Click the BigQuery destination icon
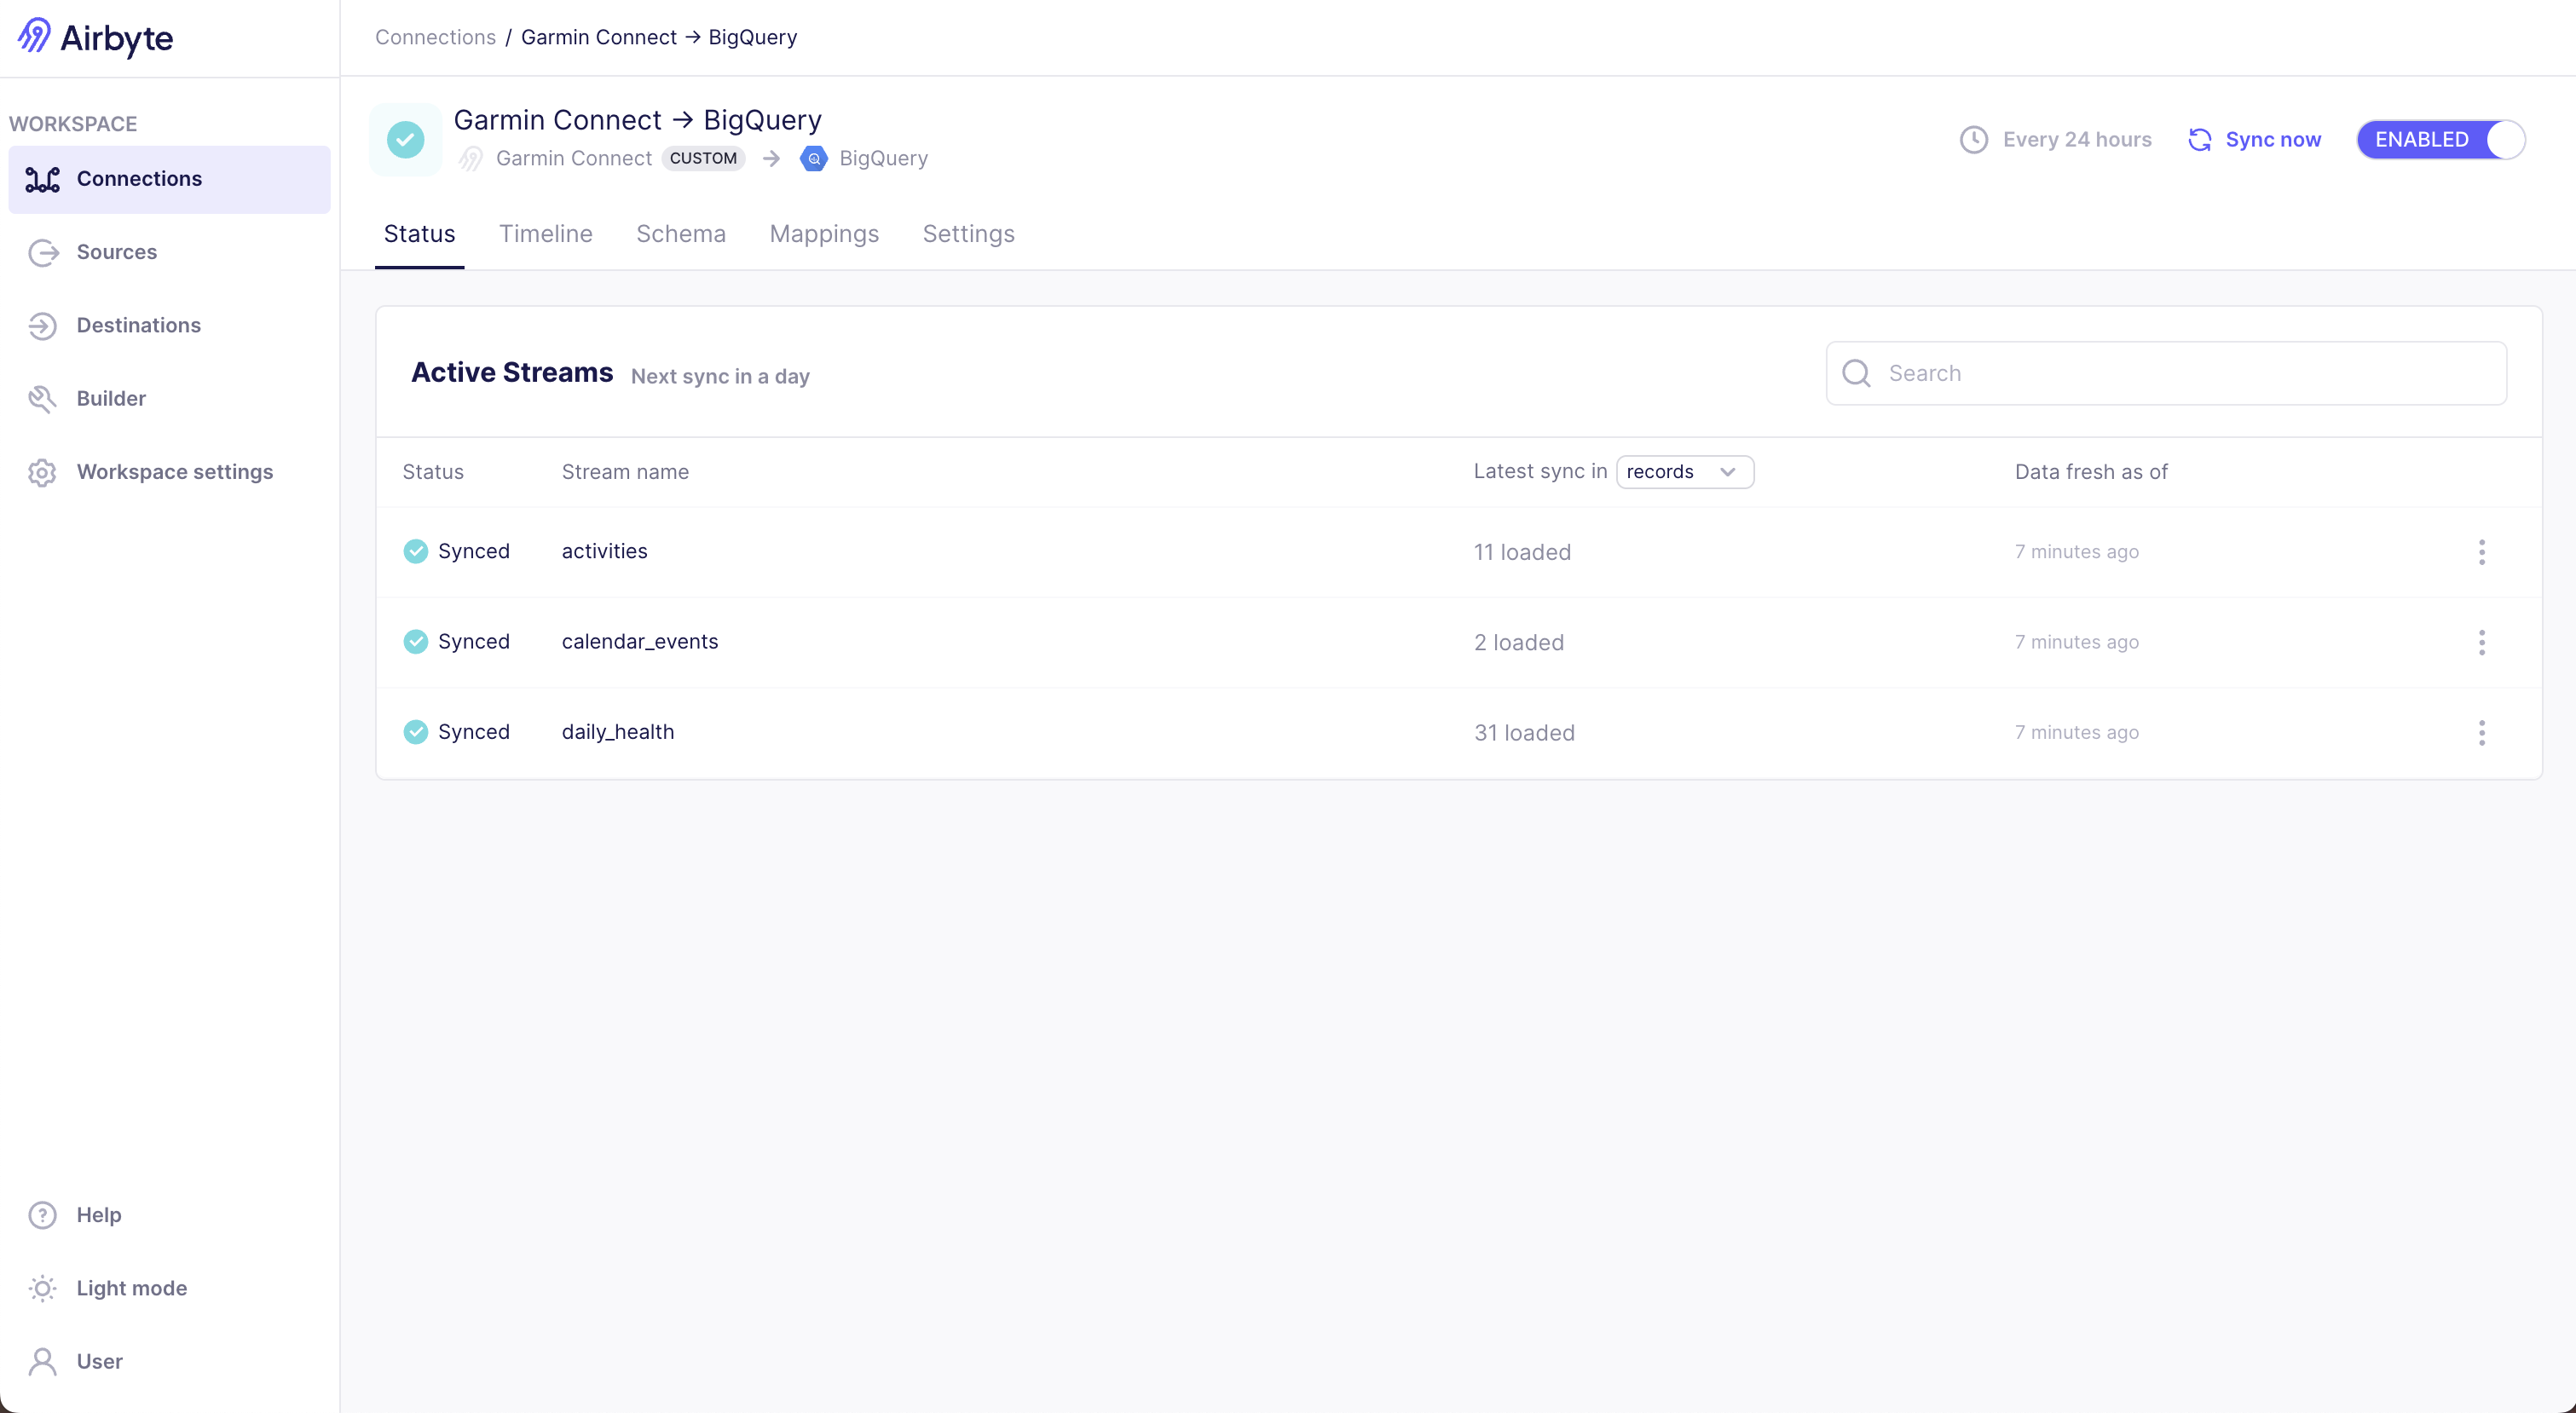This screenshot has width=2576, height=1413. click(814, 158)
